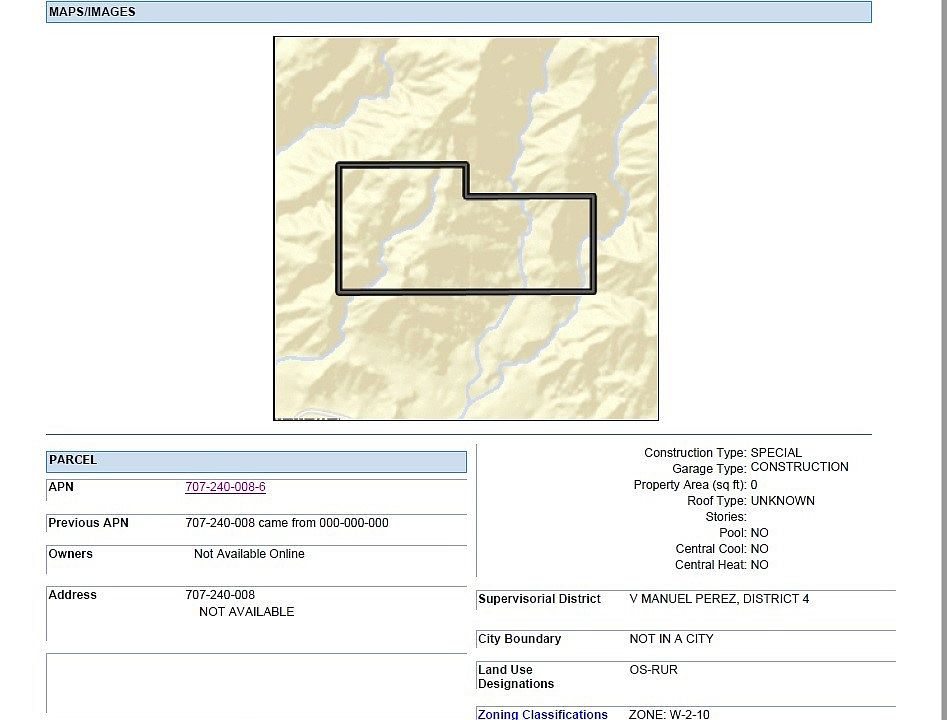Viewport: 947px width, 720px height.
Task: Click the Address row label
Action: click(x=72, y=595)
